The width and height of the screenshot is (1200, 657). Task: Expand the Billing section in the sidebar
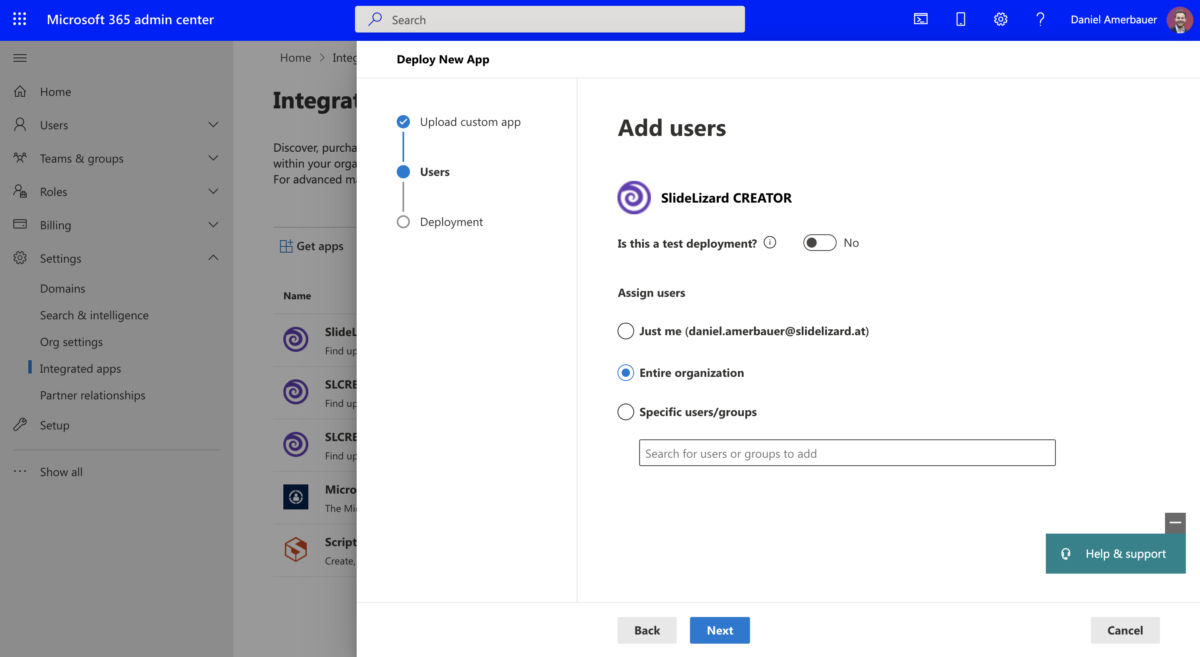212,224
